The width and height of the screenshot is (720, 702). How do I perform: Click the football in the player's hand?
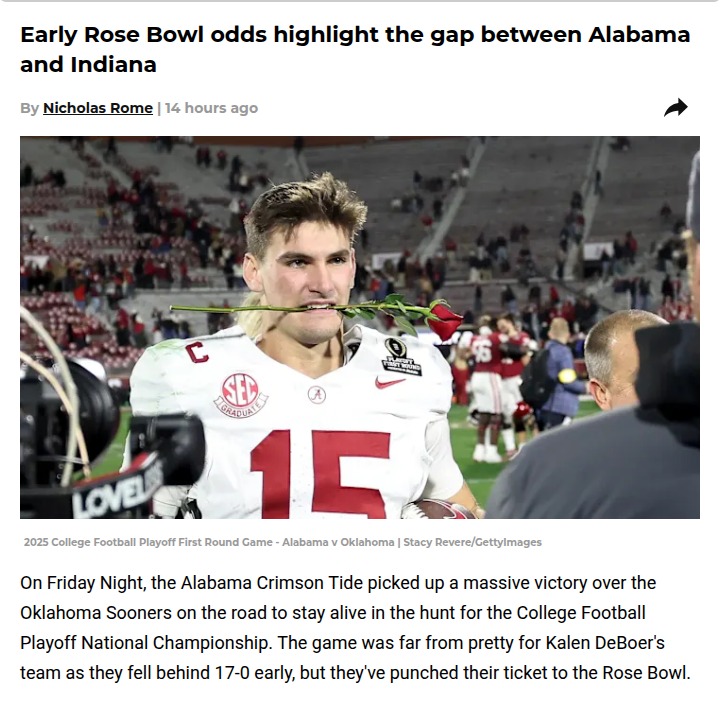(x=440, y=509)
